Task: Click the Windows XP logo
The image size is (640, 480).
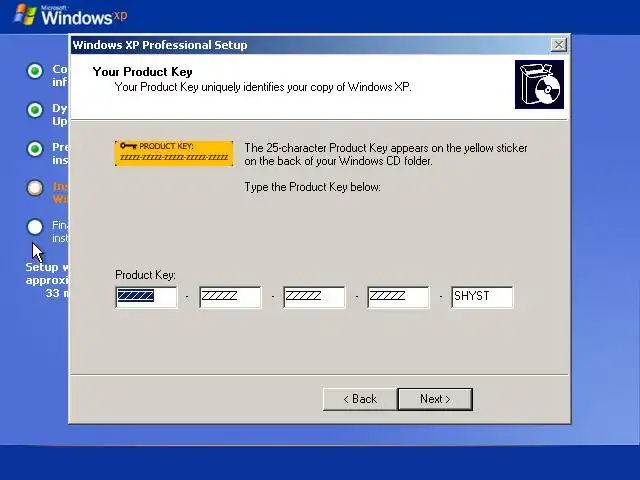Action: point(71,16)
